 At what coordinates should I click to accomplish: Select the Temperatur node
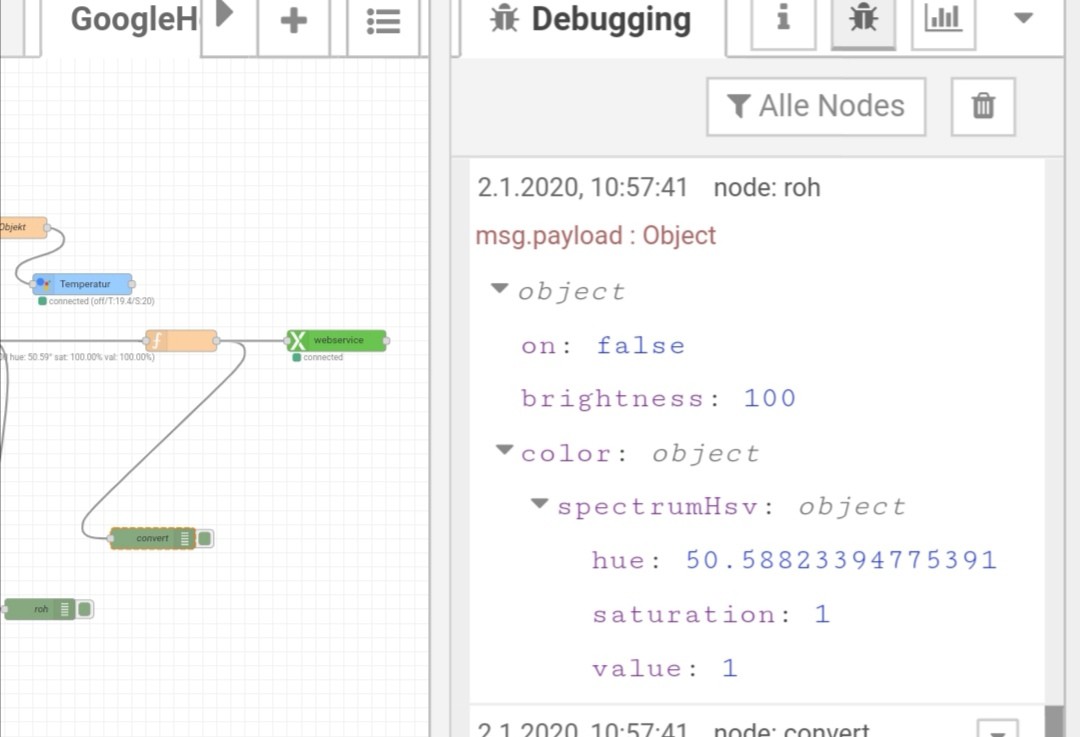(x=83, y=284)
